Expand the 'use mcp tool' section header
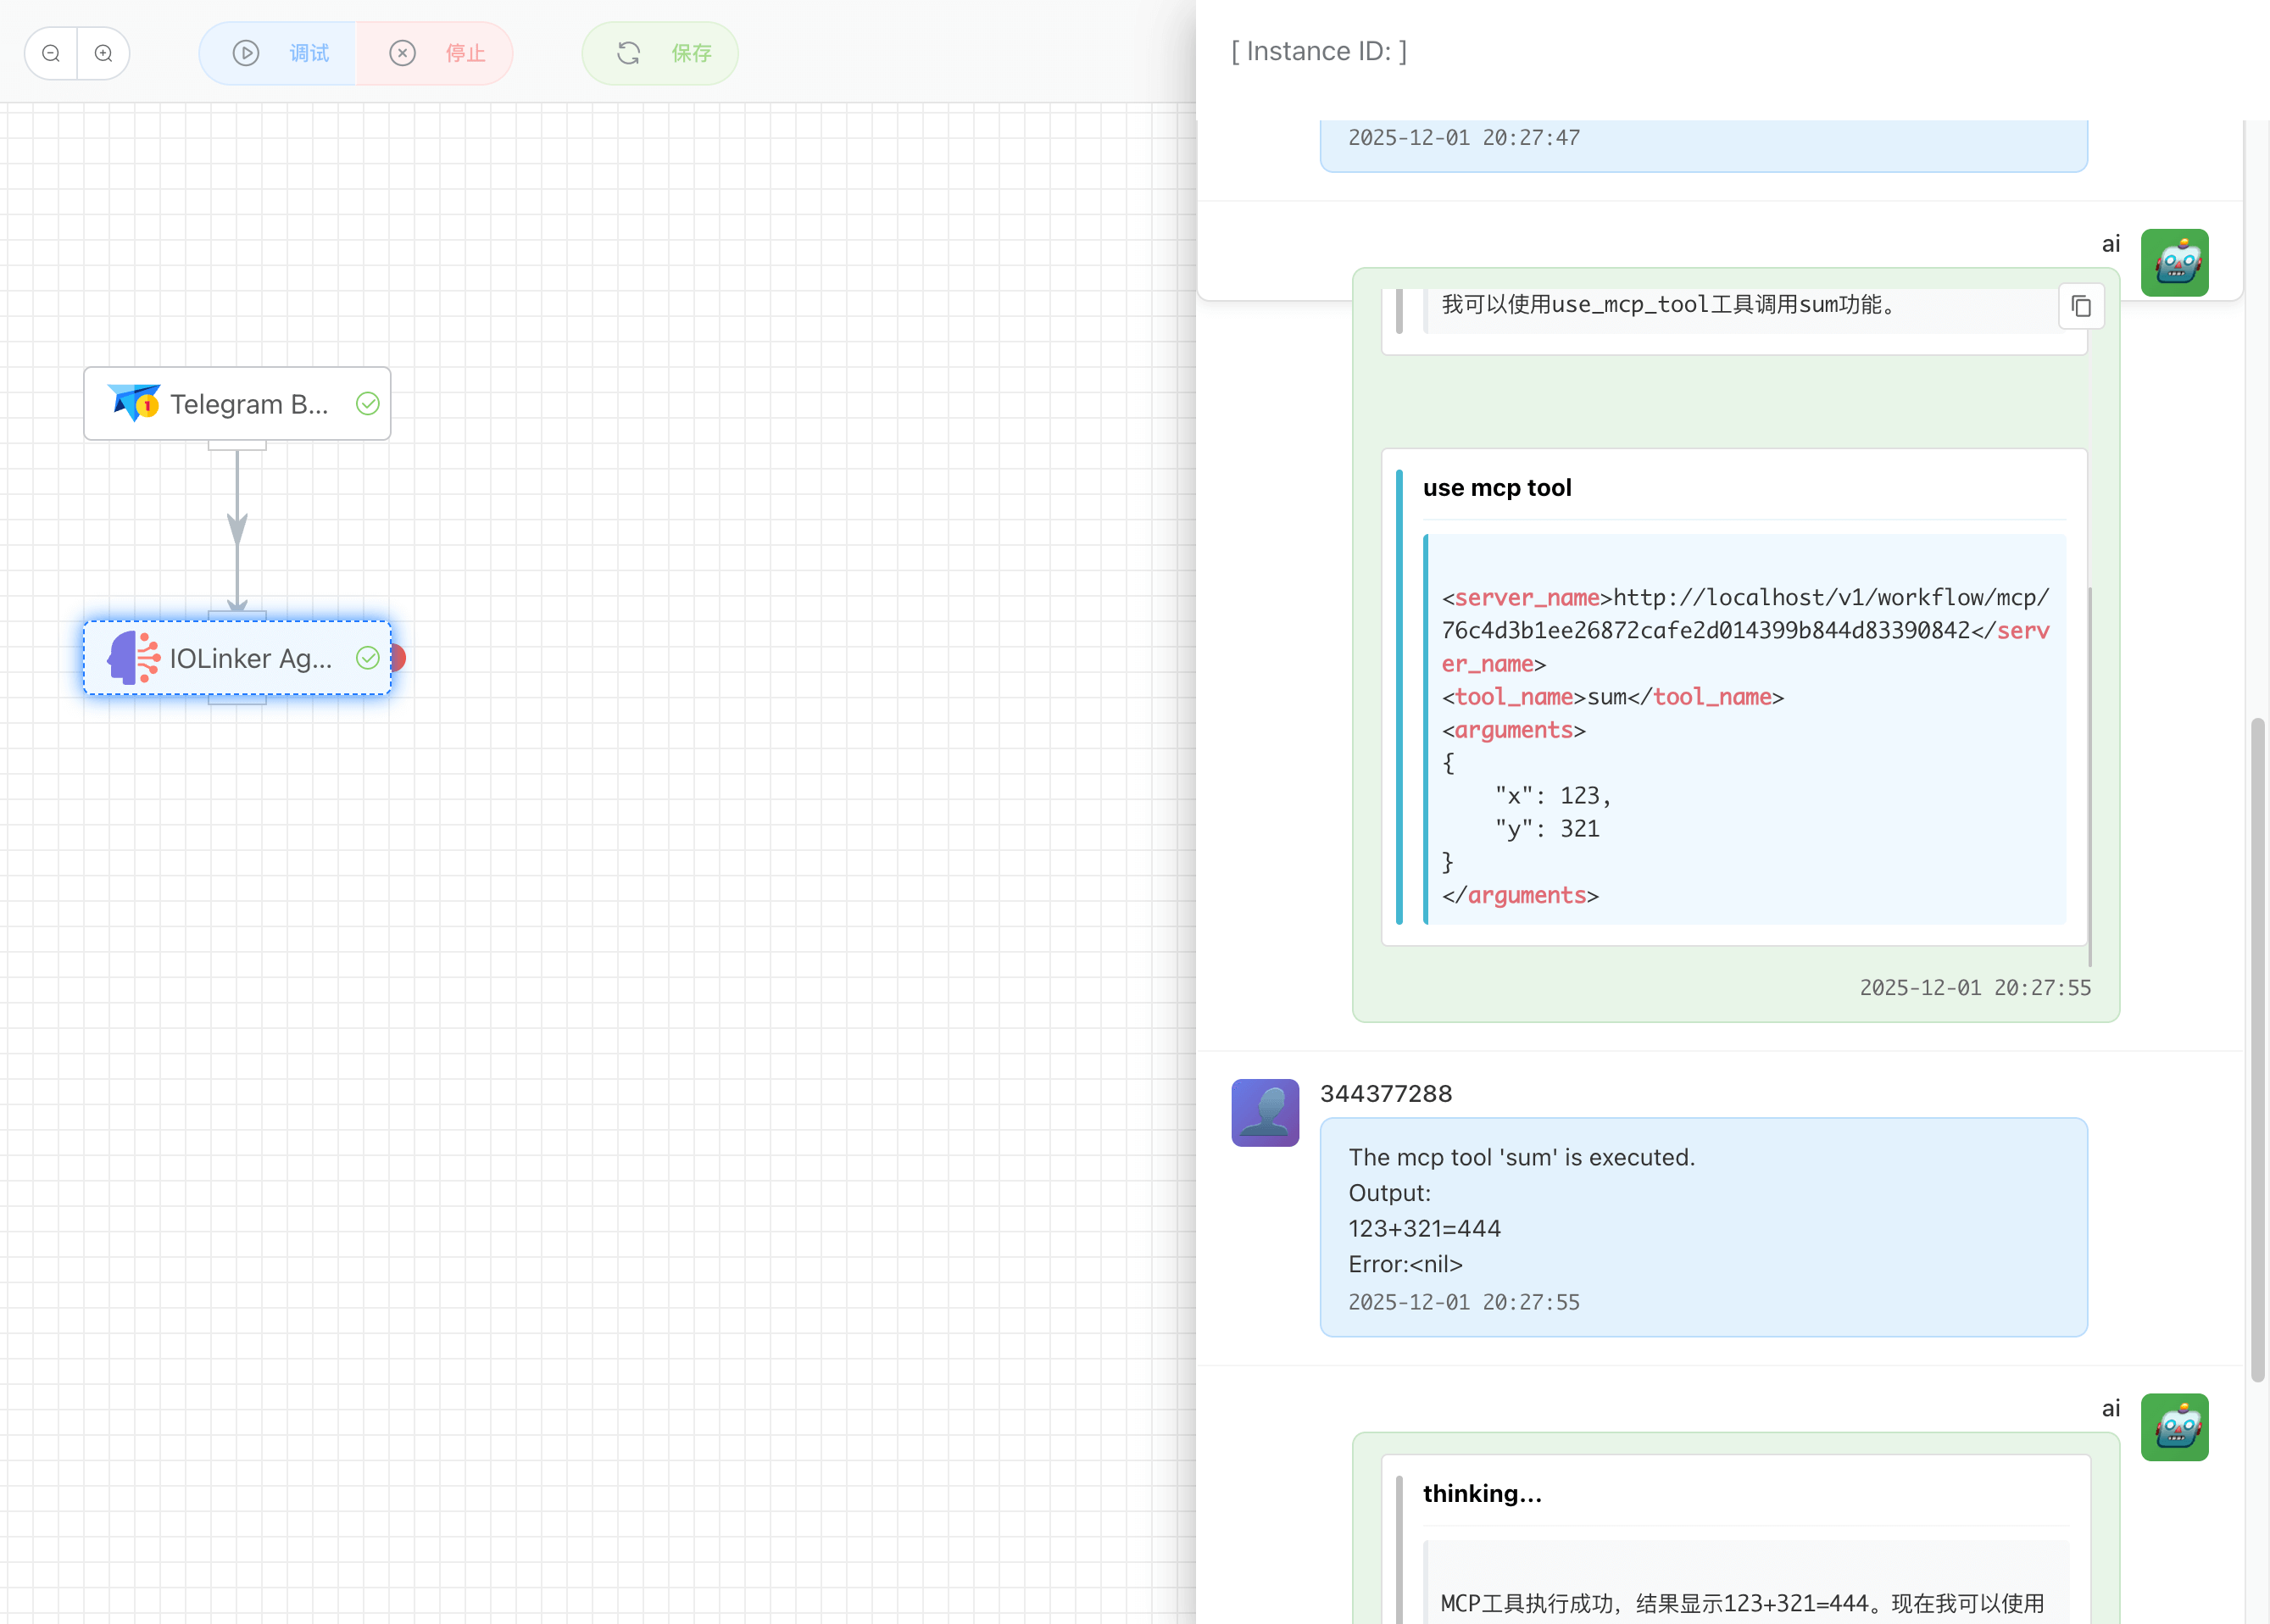Screen dimensions: 2270x1624 pyautogui.click(x=1497, y=488)
